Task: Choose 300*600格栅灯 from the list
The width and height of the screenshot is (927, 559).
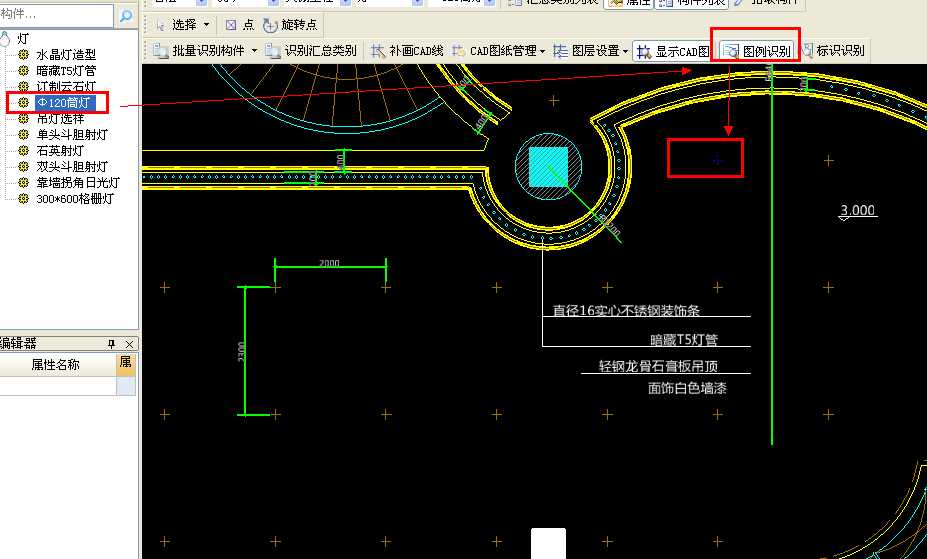Action: coord(75,199)
